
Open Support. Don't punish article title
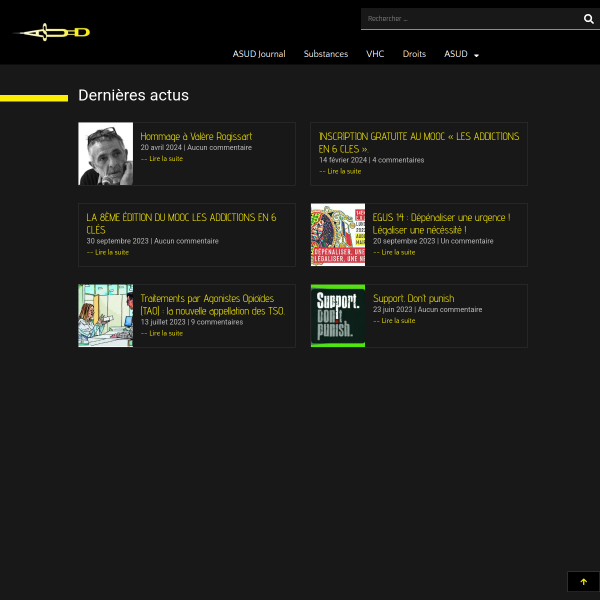[x=414, y=298]
